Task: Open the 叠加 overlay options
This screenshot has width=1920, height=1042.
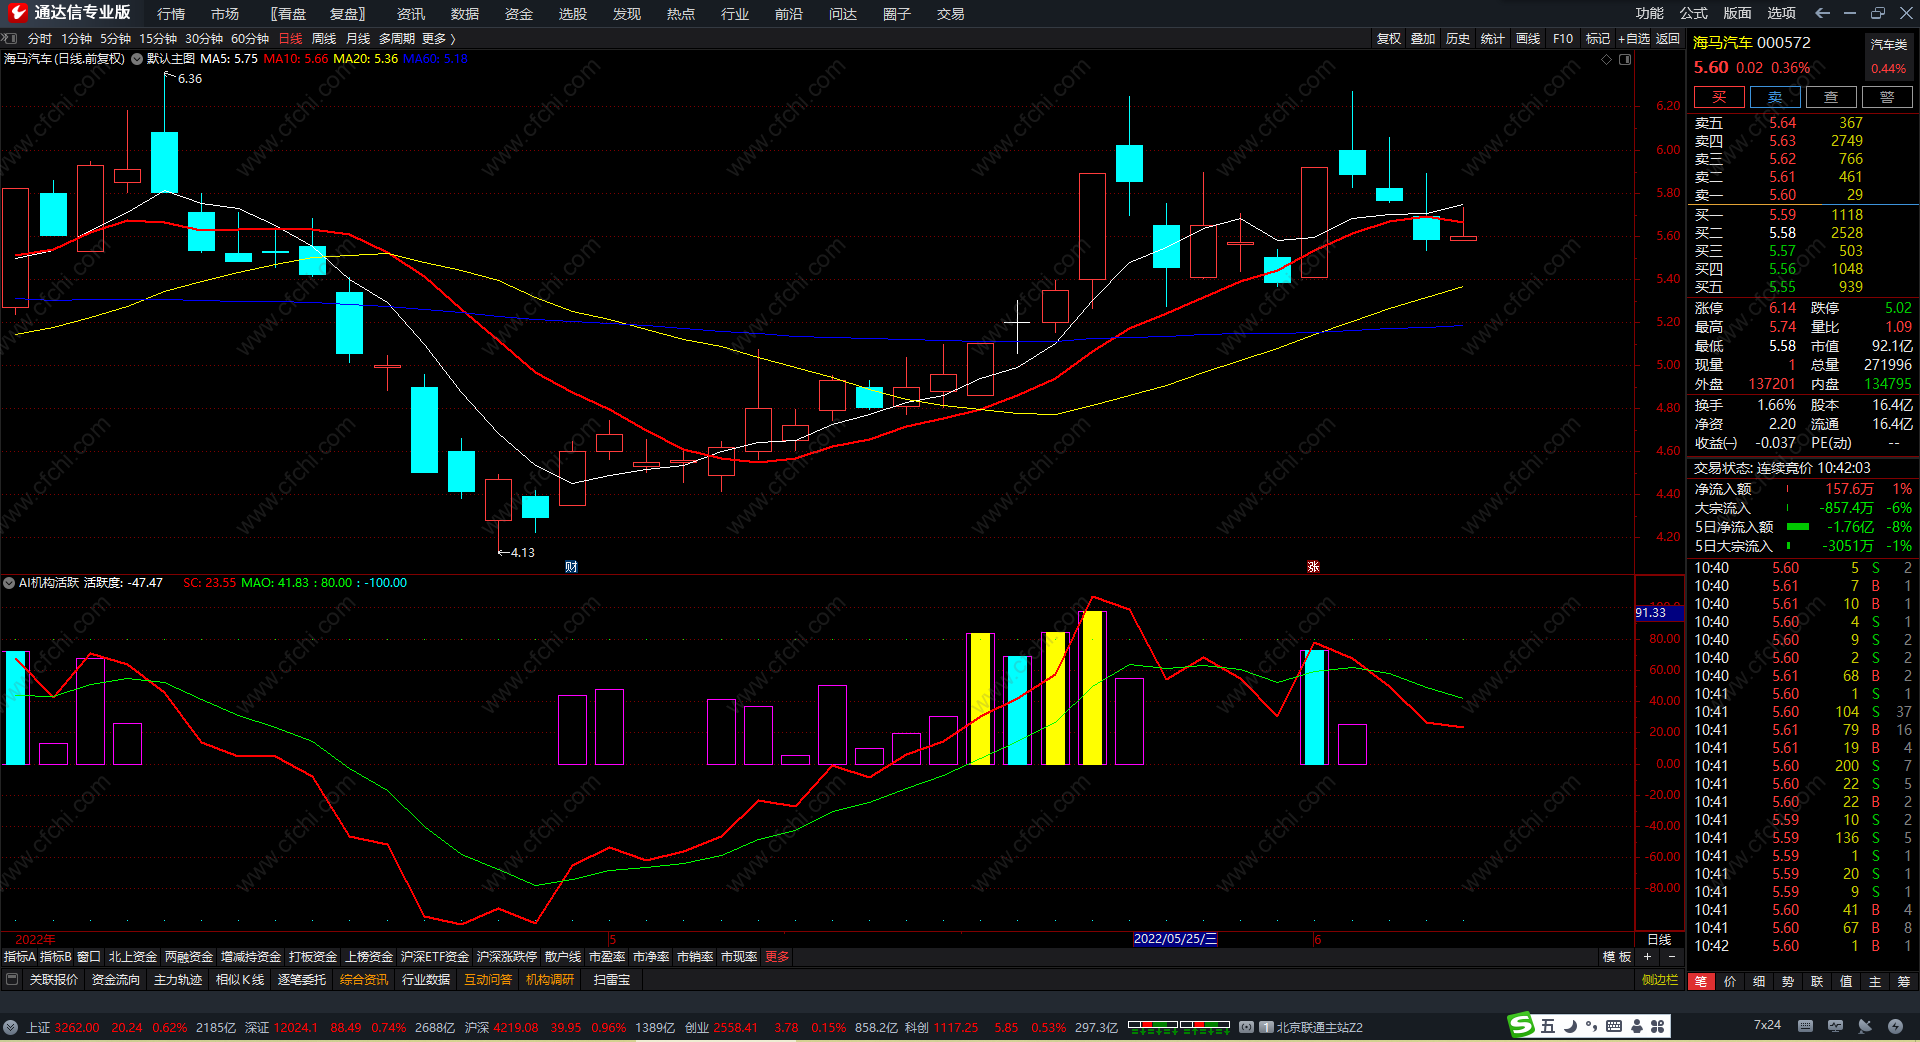Action: coord(1423,39)
